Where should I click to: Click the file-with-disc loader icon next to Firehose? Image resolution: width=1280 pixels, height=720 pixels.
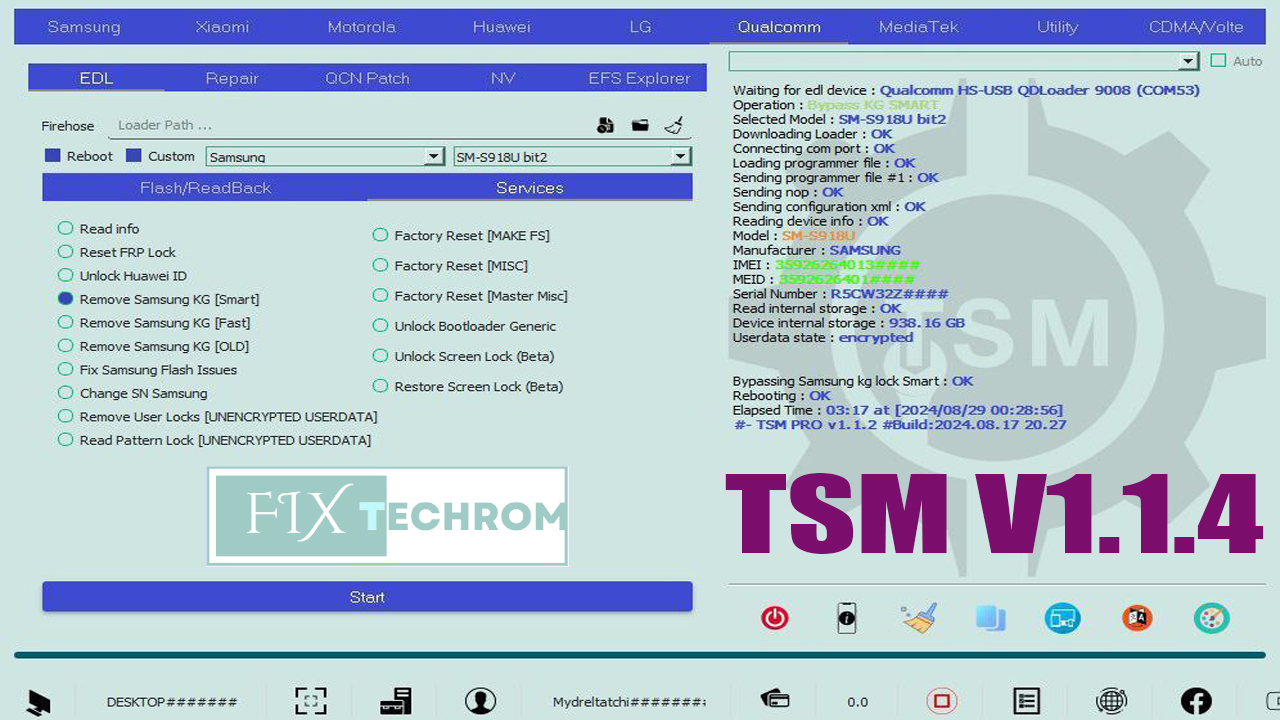[x=605, y=125]
